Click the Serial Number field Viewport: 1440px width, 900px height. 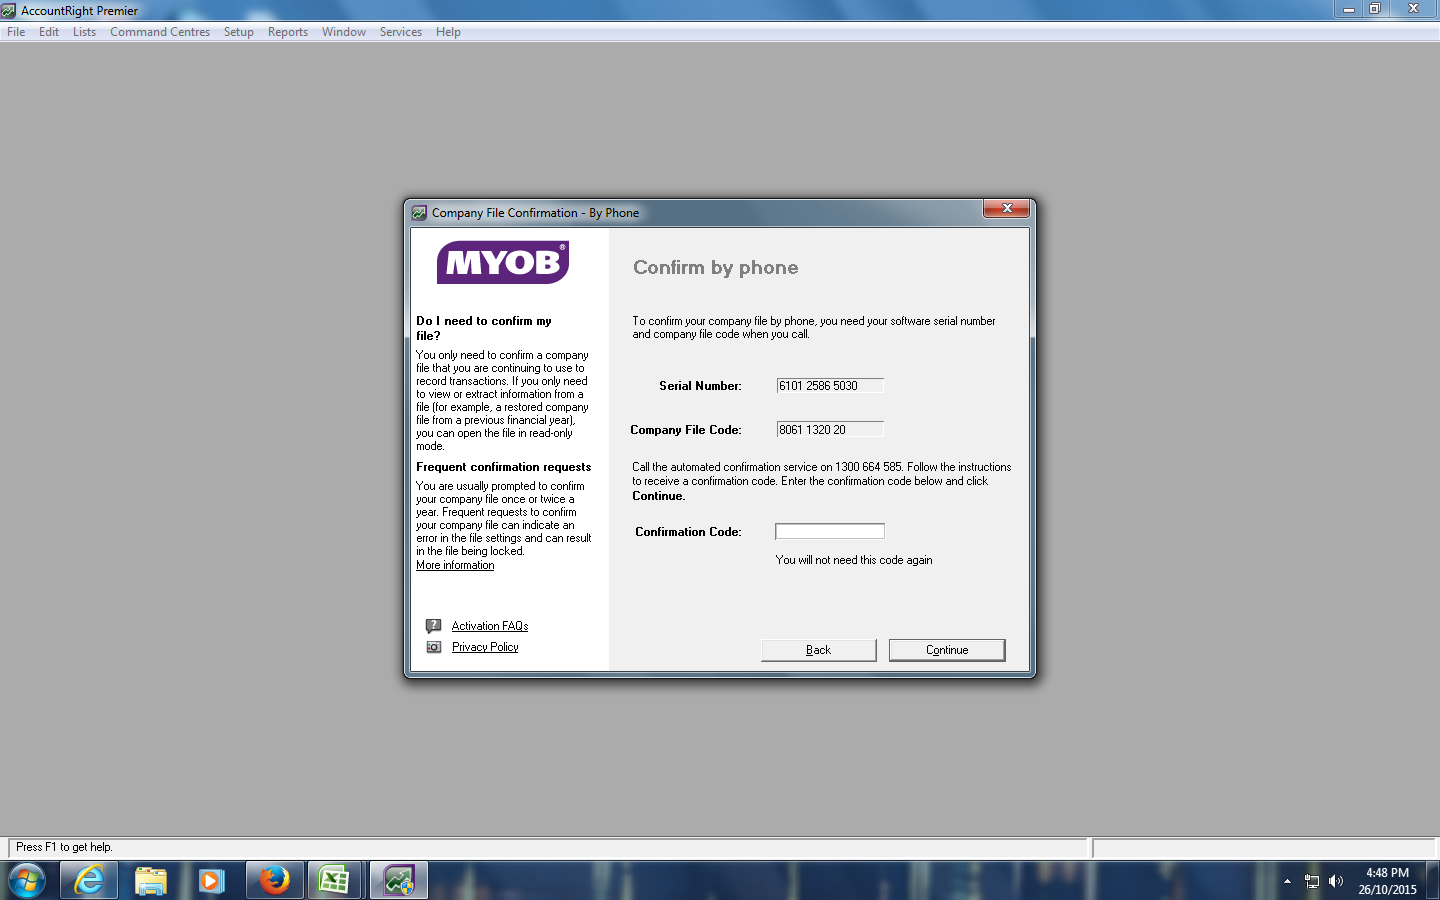[829, 386]
